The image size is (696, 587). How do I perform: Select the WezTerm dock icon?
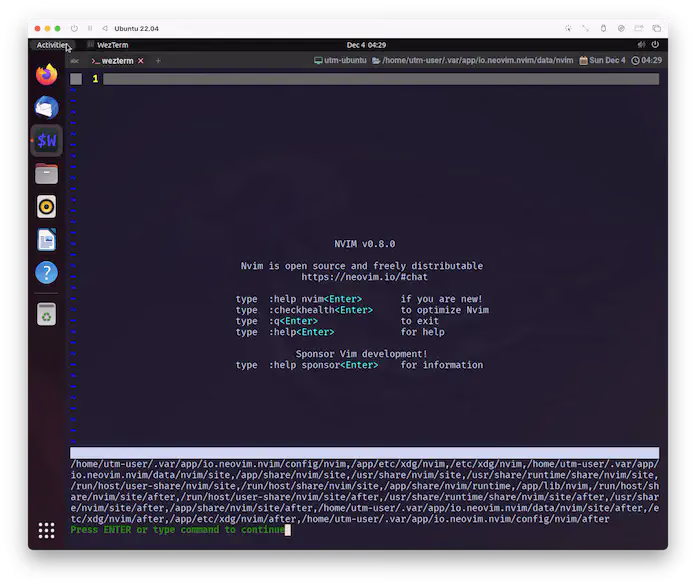(x=47, y=141)
